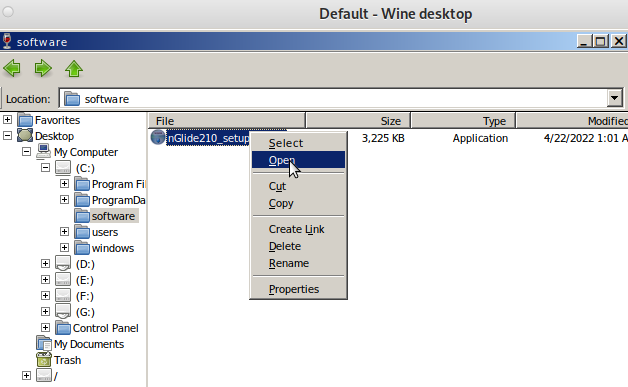Screen dimensions: 628x387
Task: Collapse the (C:) drive node
Action: click(45, 167)
